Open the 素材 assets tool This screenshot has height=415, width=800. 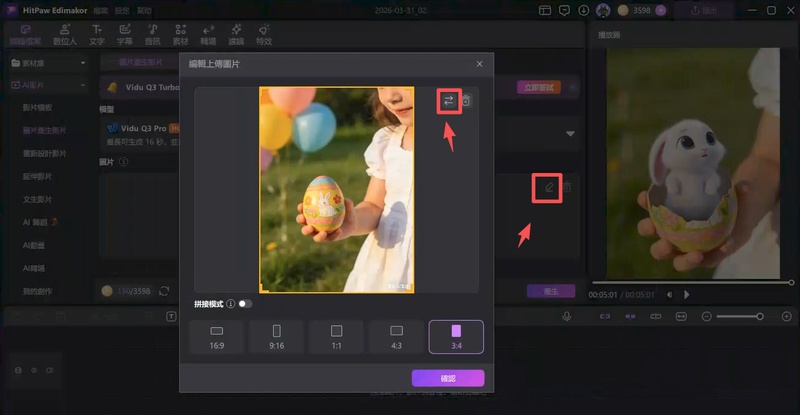click(180, 35)
